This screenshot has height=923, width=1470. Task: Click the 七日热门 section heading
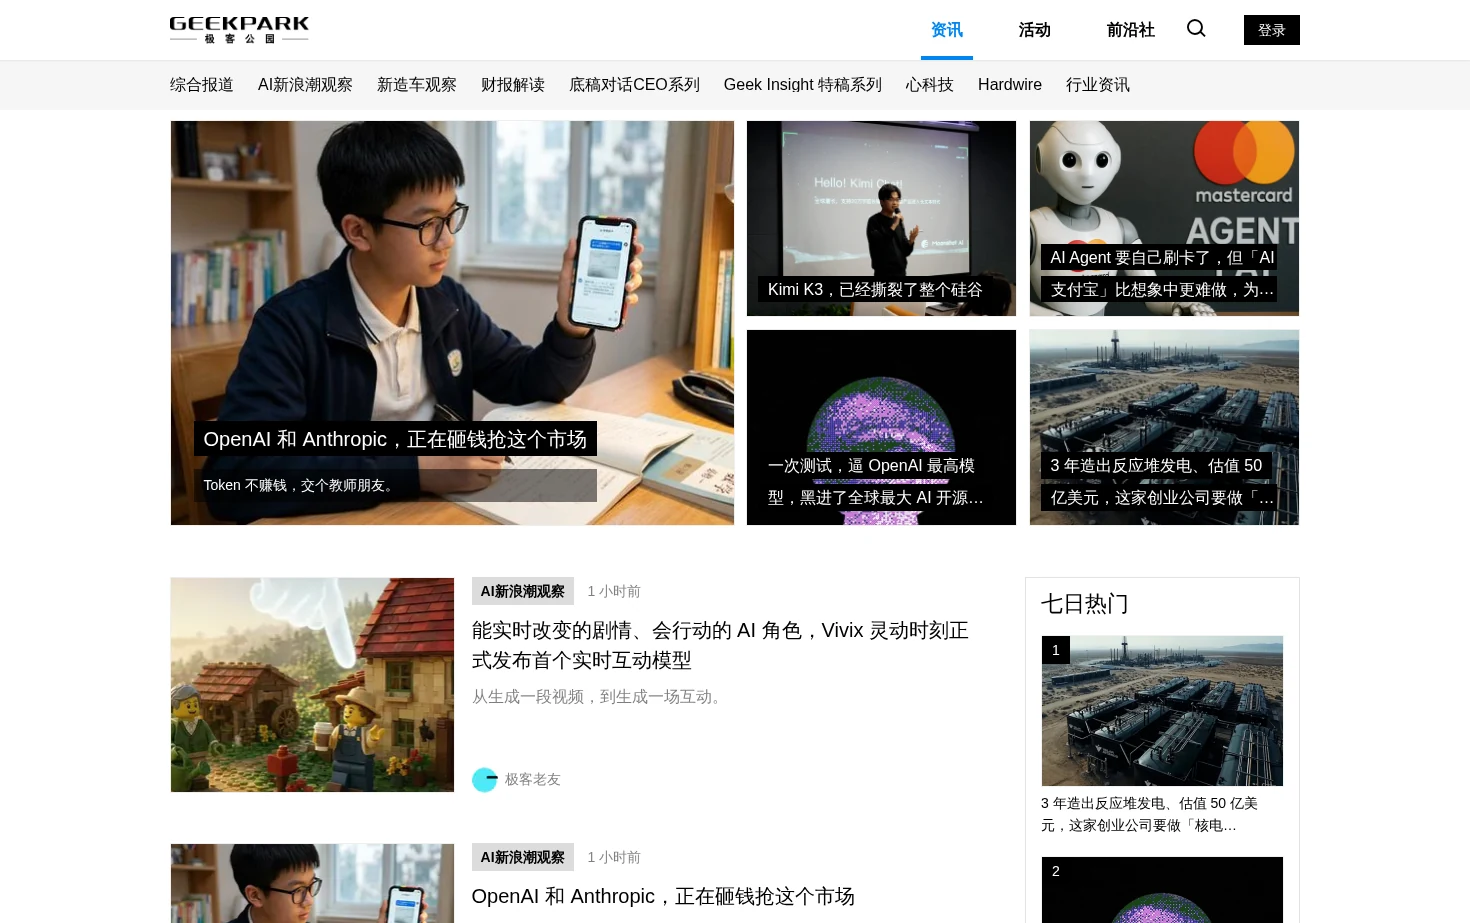click(1085, 604)
